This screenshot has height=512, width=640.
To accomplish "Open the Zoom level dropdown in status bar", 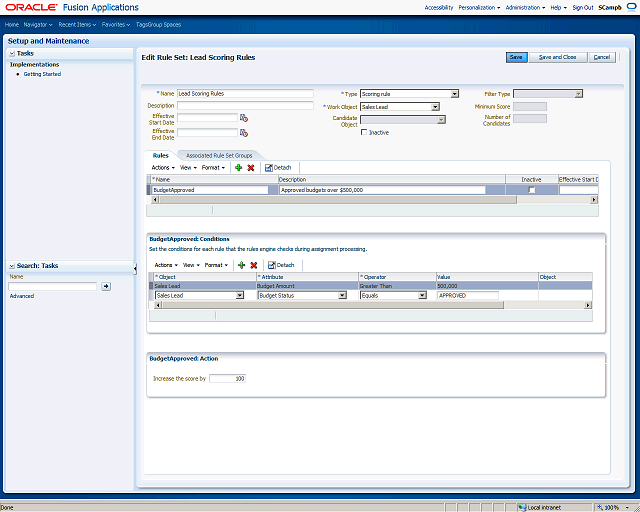I will pos(627,508).
